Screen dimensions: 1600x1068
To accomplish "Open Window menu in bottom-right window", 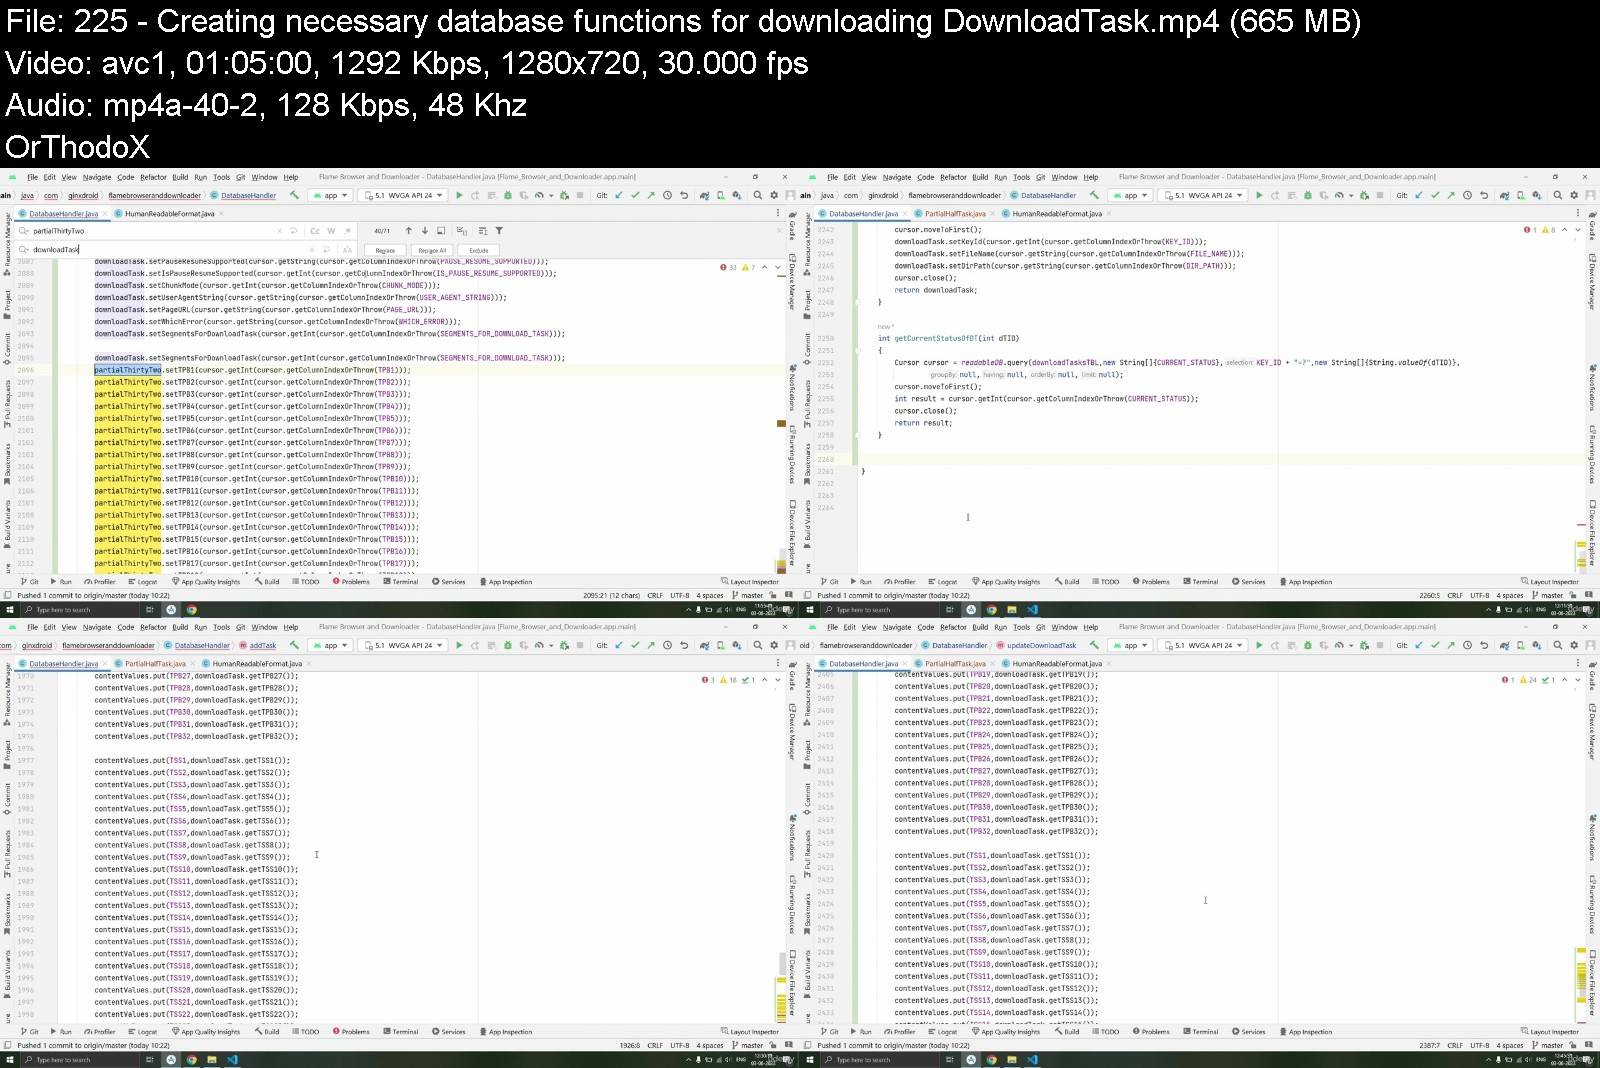I will pos(1065,627).
